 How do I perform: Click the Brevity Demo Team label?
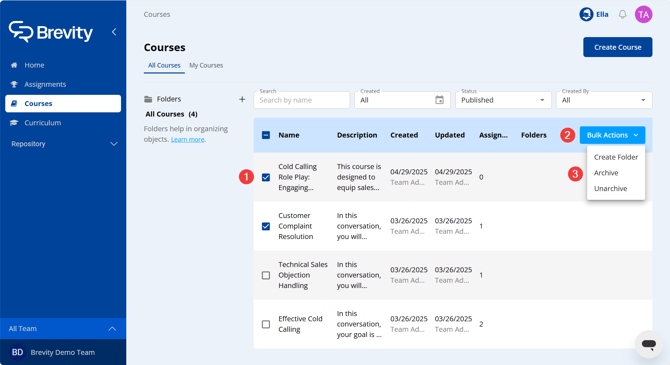click(63, 353)
